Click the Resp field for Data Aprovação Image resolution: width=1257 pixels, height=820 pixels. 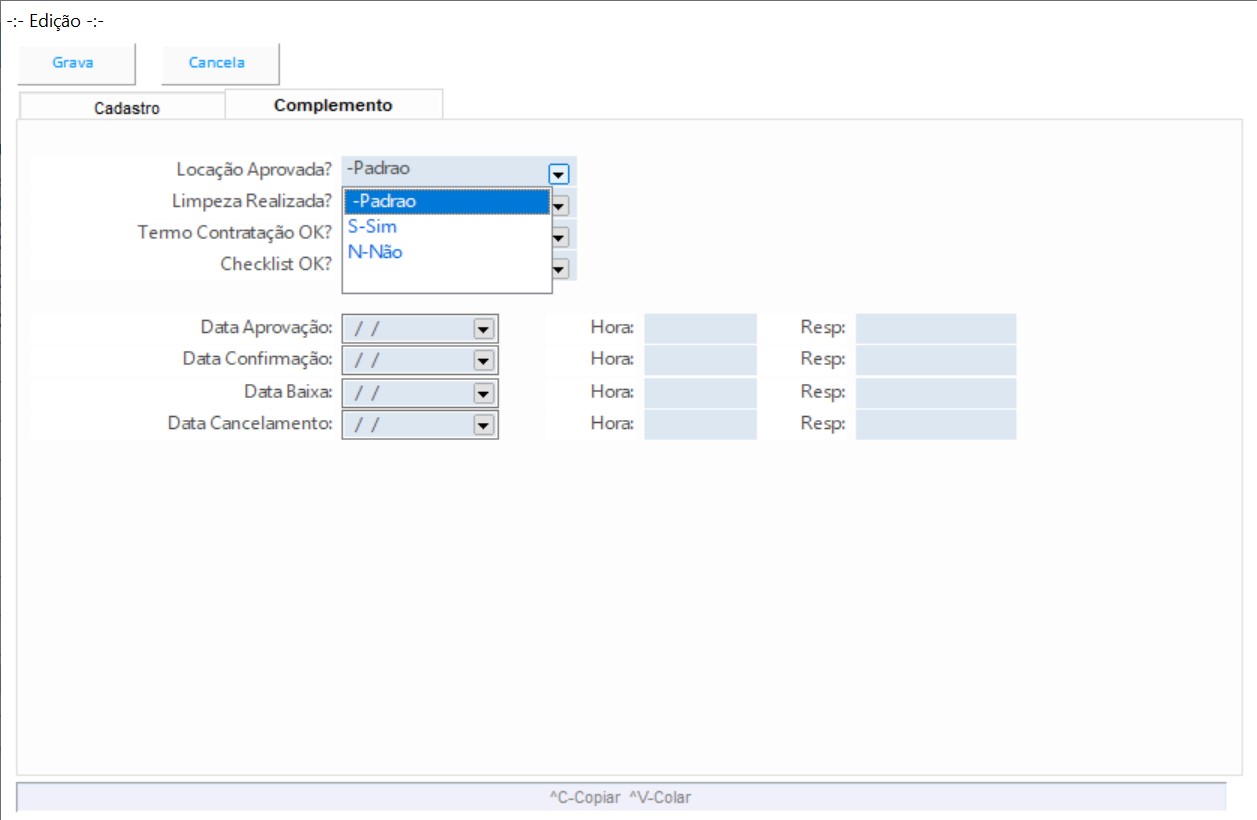935,328
